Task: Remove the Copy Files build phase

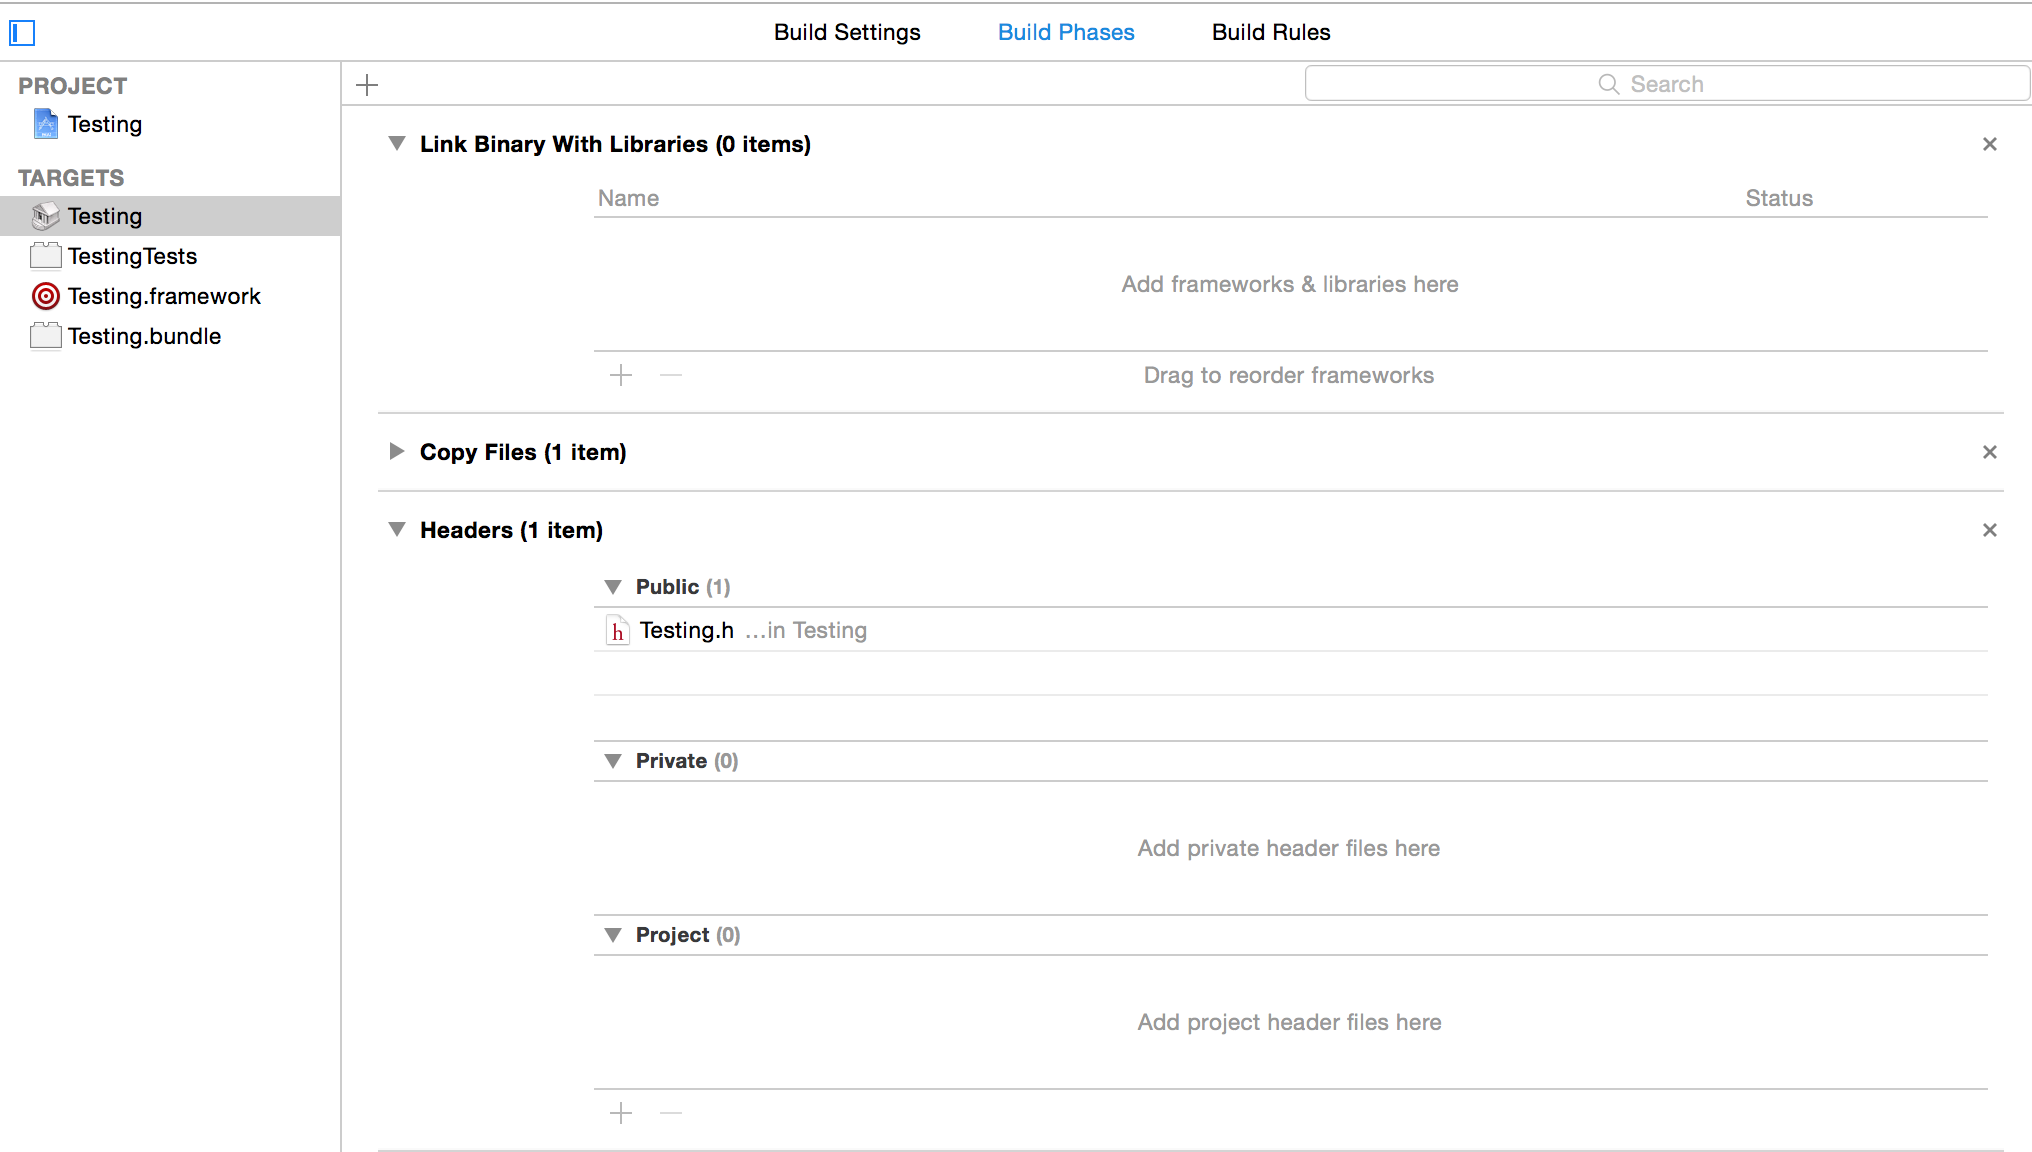Action: 1989,452
